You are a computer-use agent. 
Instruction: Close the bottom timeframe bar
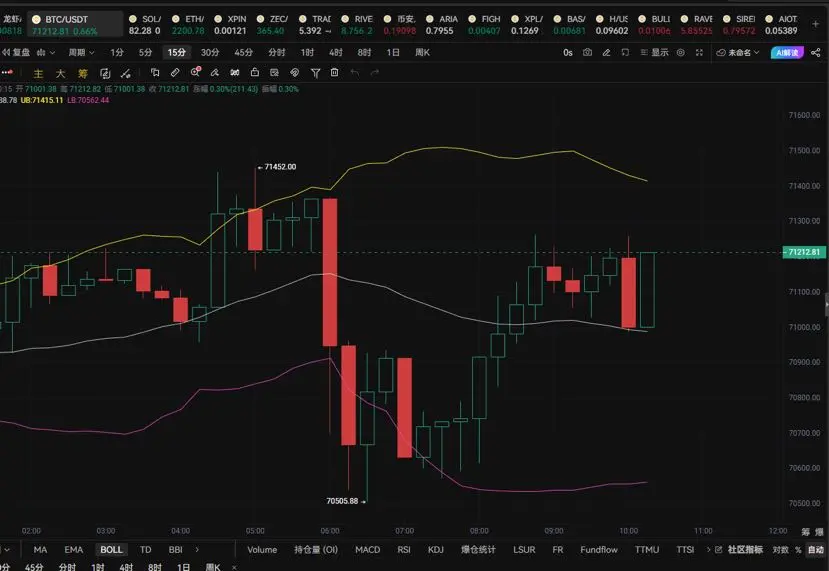[x=234, y=567]
